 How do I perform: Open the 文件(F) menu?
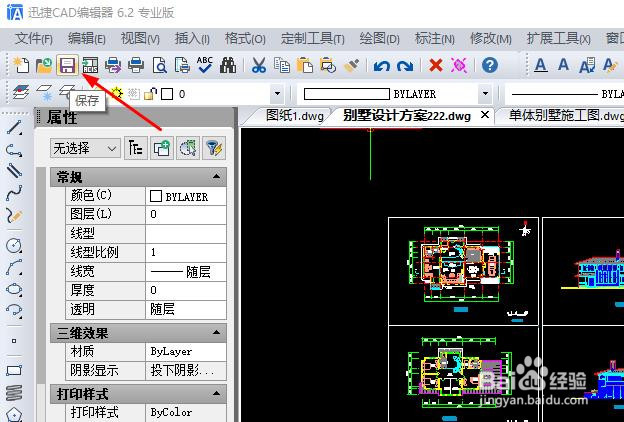[x=34, y=39]
